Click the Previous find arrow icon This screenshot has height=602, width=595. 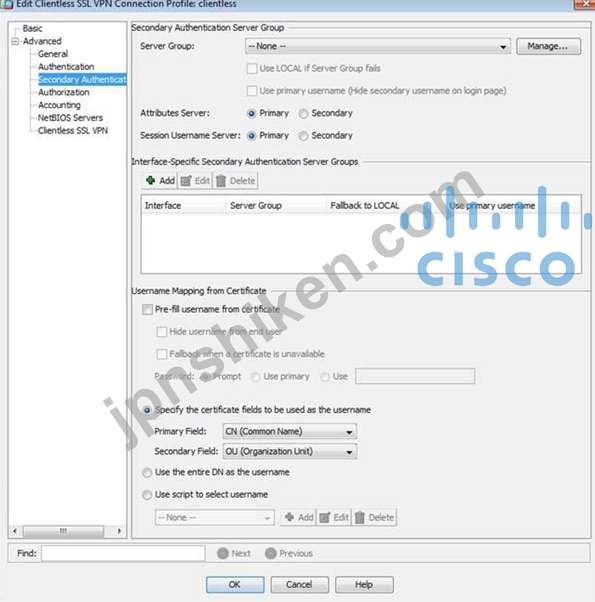pos(271,553)
